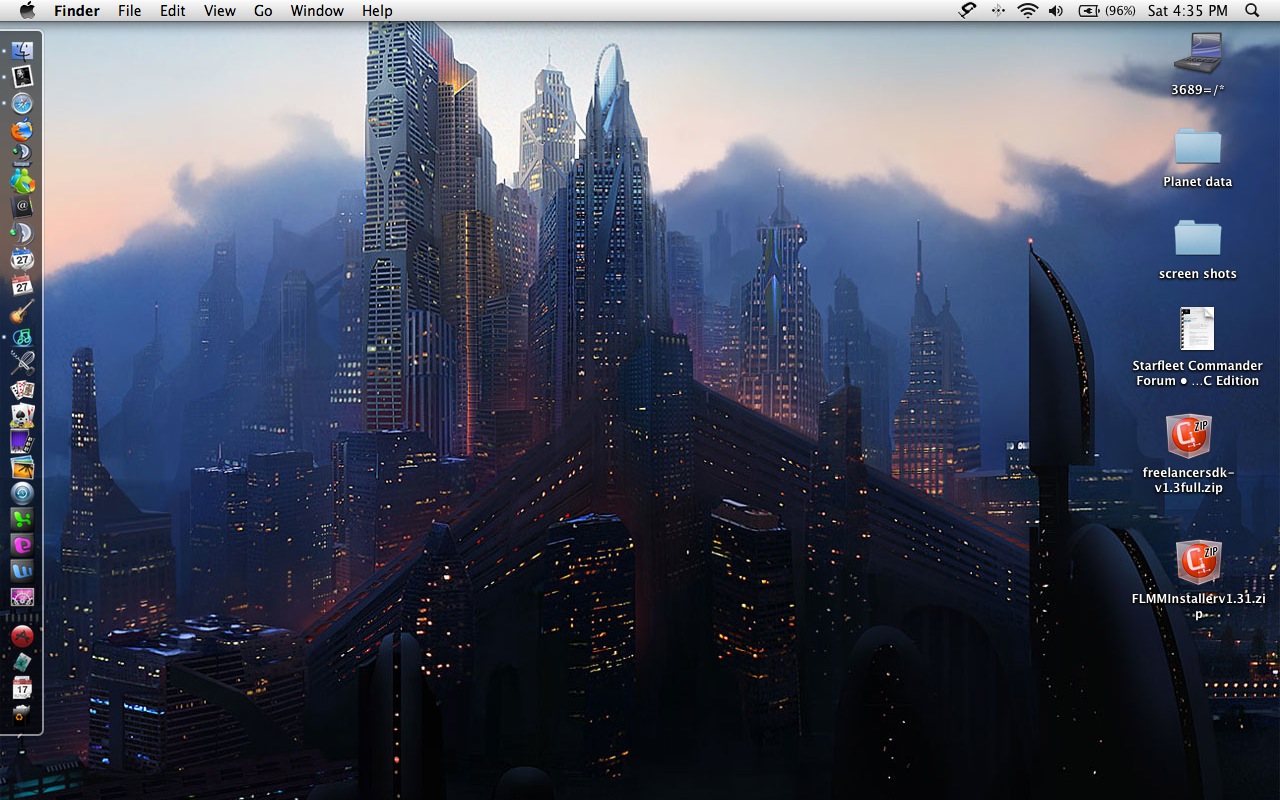This screenshot has width=1280, height=800.
Task: Click the clamp-shaped menu bar extra
Action: pyautogui.click(x=967, y=11)
